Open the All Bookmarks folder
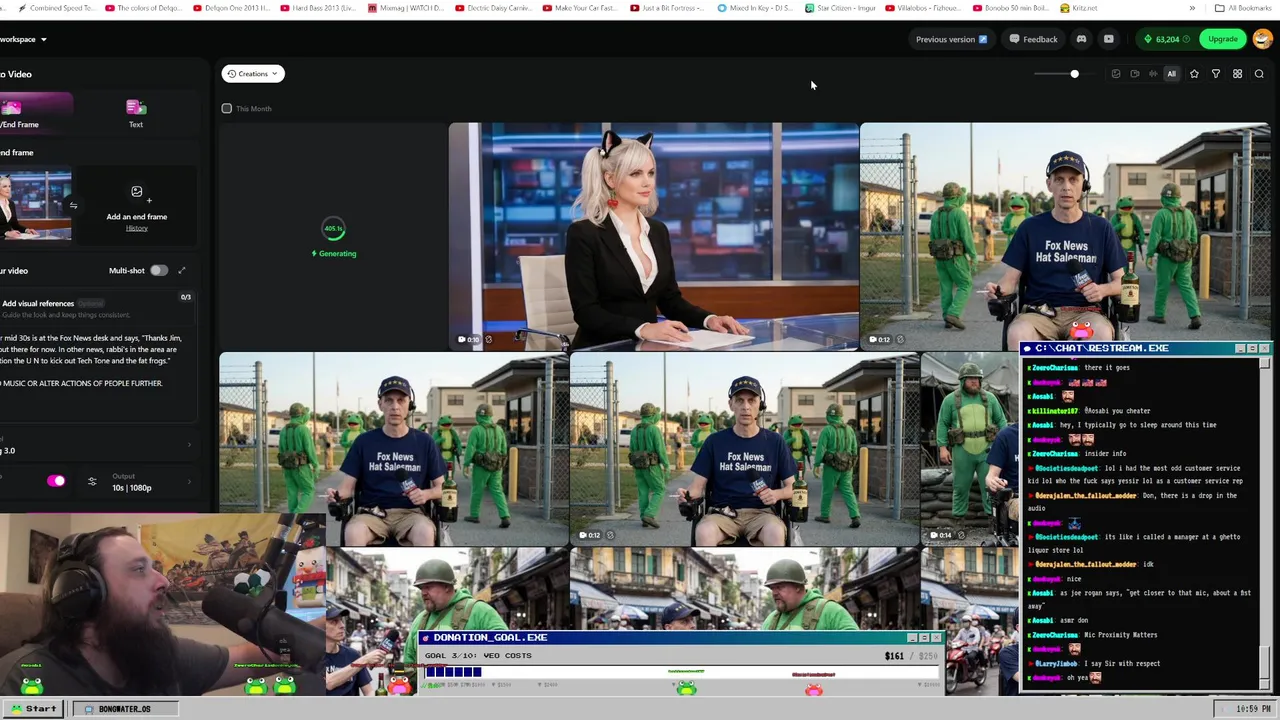The image size is (1280, 720). [1243, 8]
